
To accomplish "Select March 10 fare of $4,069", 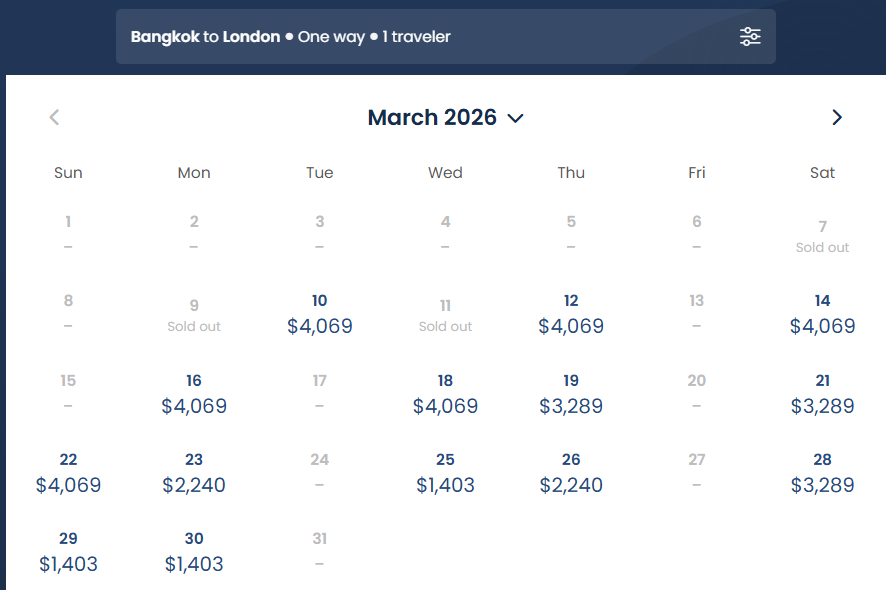I will [x=320, y=314].
